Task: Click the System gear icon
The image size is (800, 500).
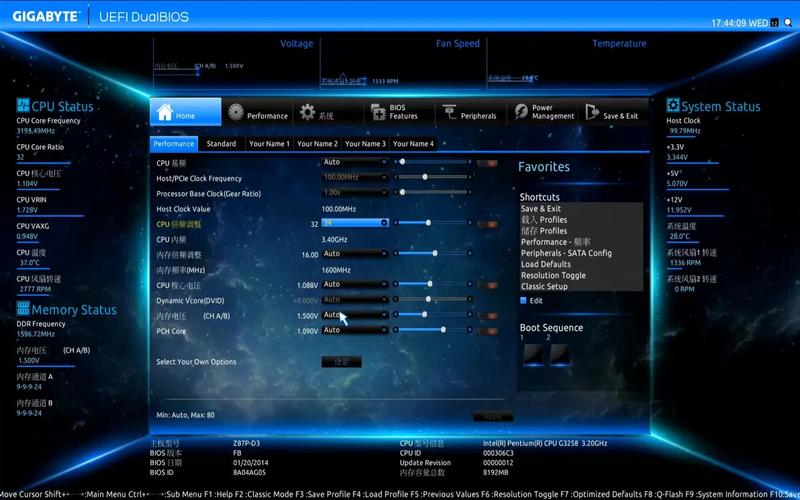Action: 308,113
